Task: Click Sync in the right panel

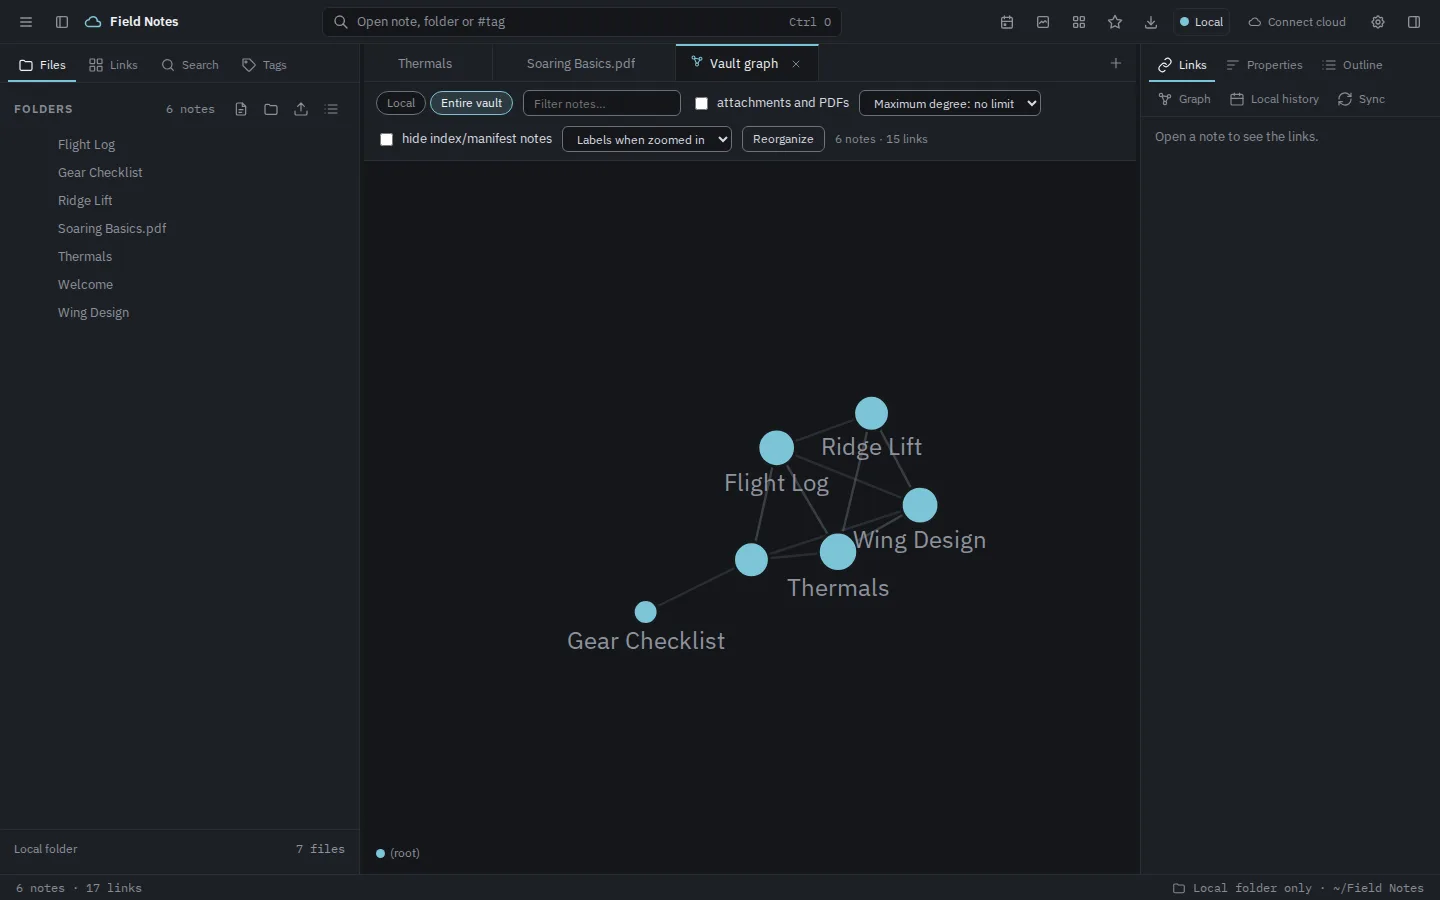Action: (1362, 99)
